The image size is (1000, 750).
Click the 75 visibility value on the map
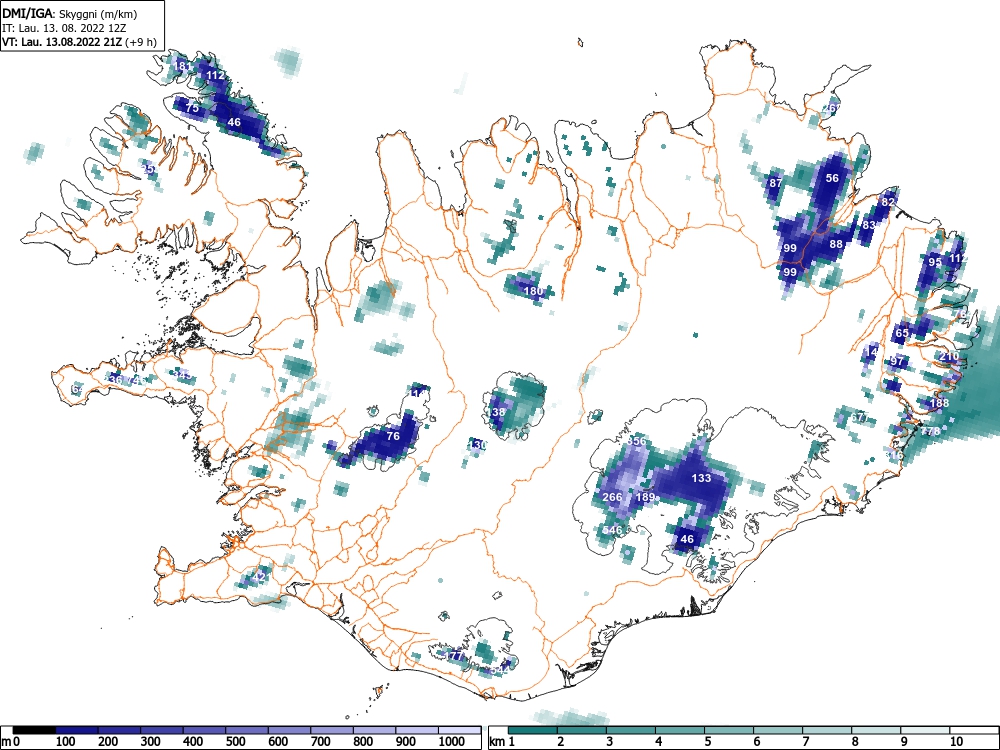tap(192, 108)
